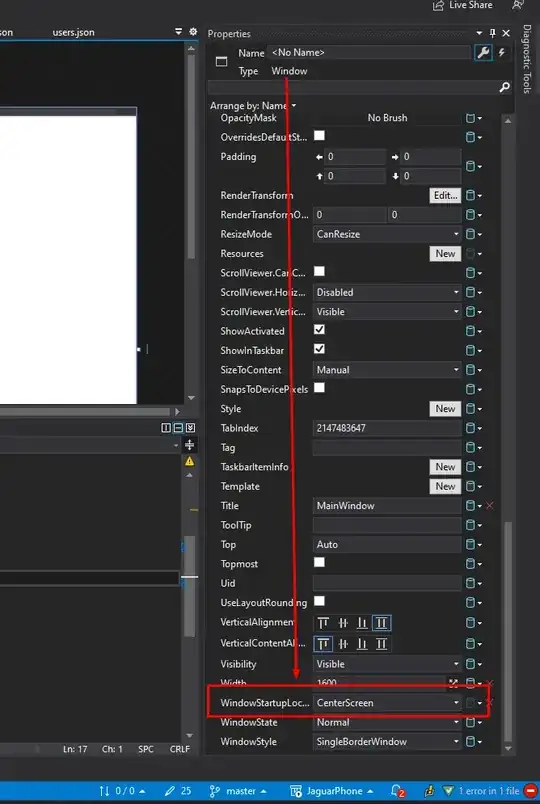540x804 pixels.
Task: Click the designer horizontal scrollbar right arrow
Action: click(177, 411)
